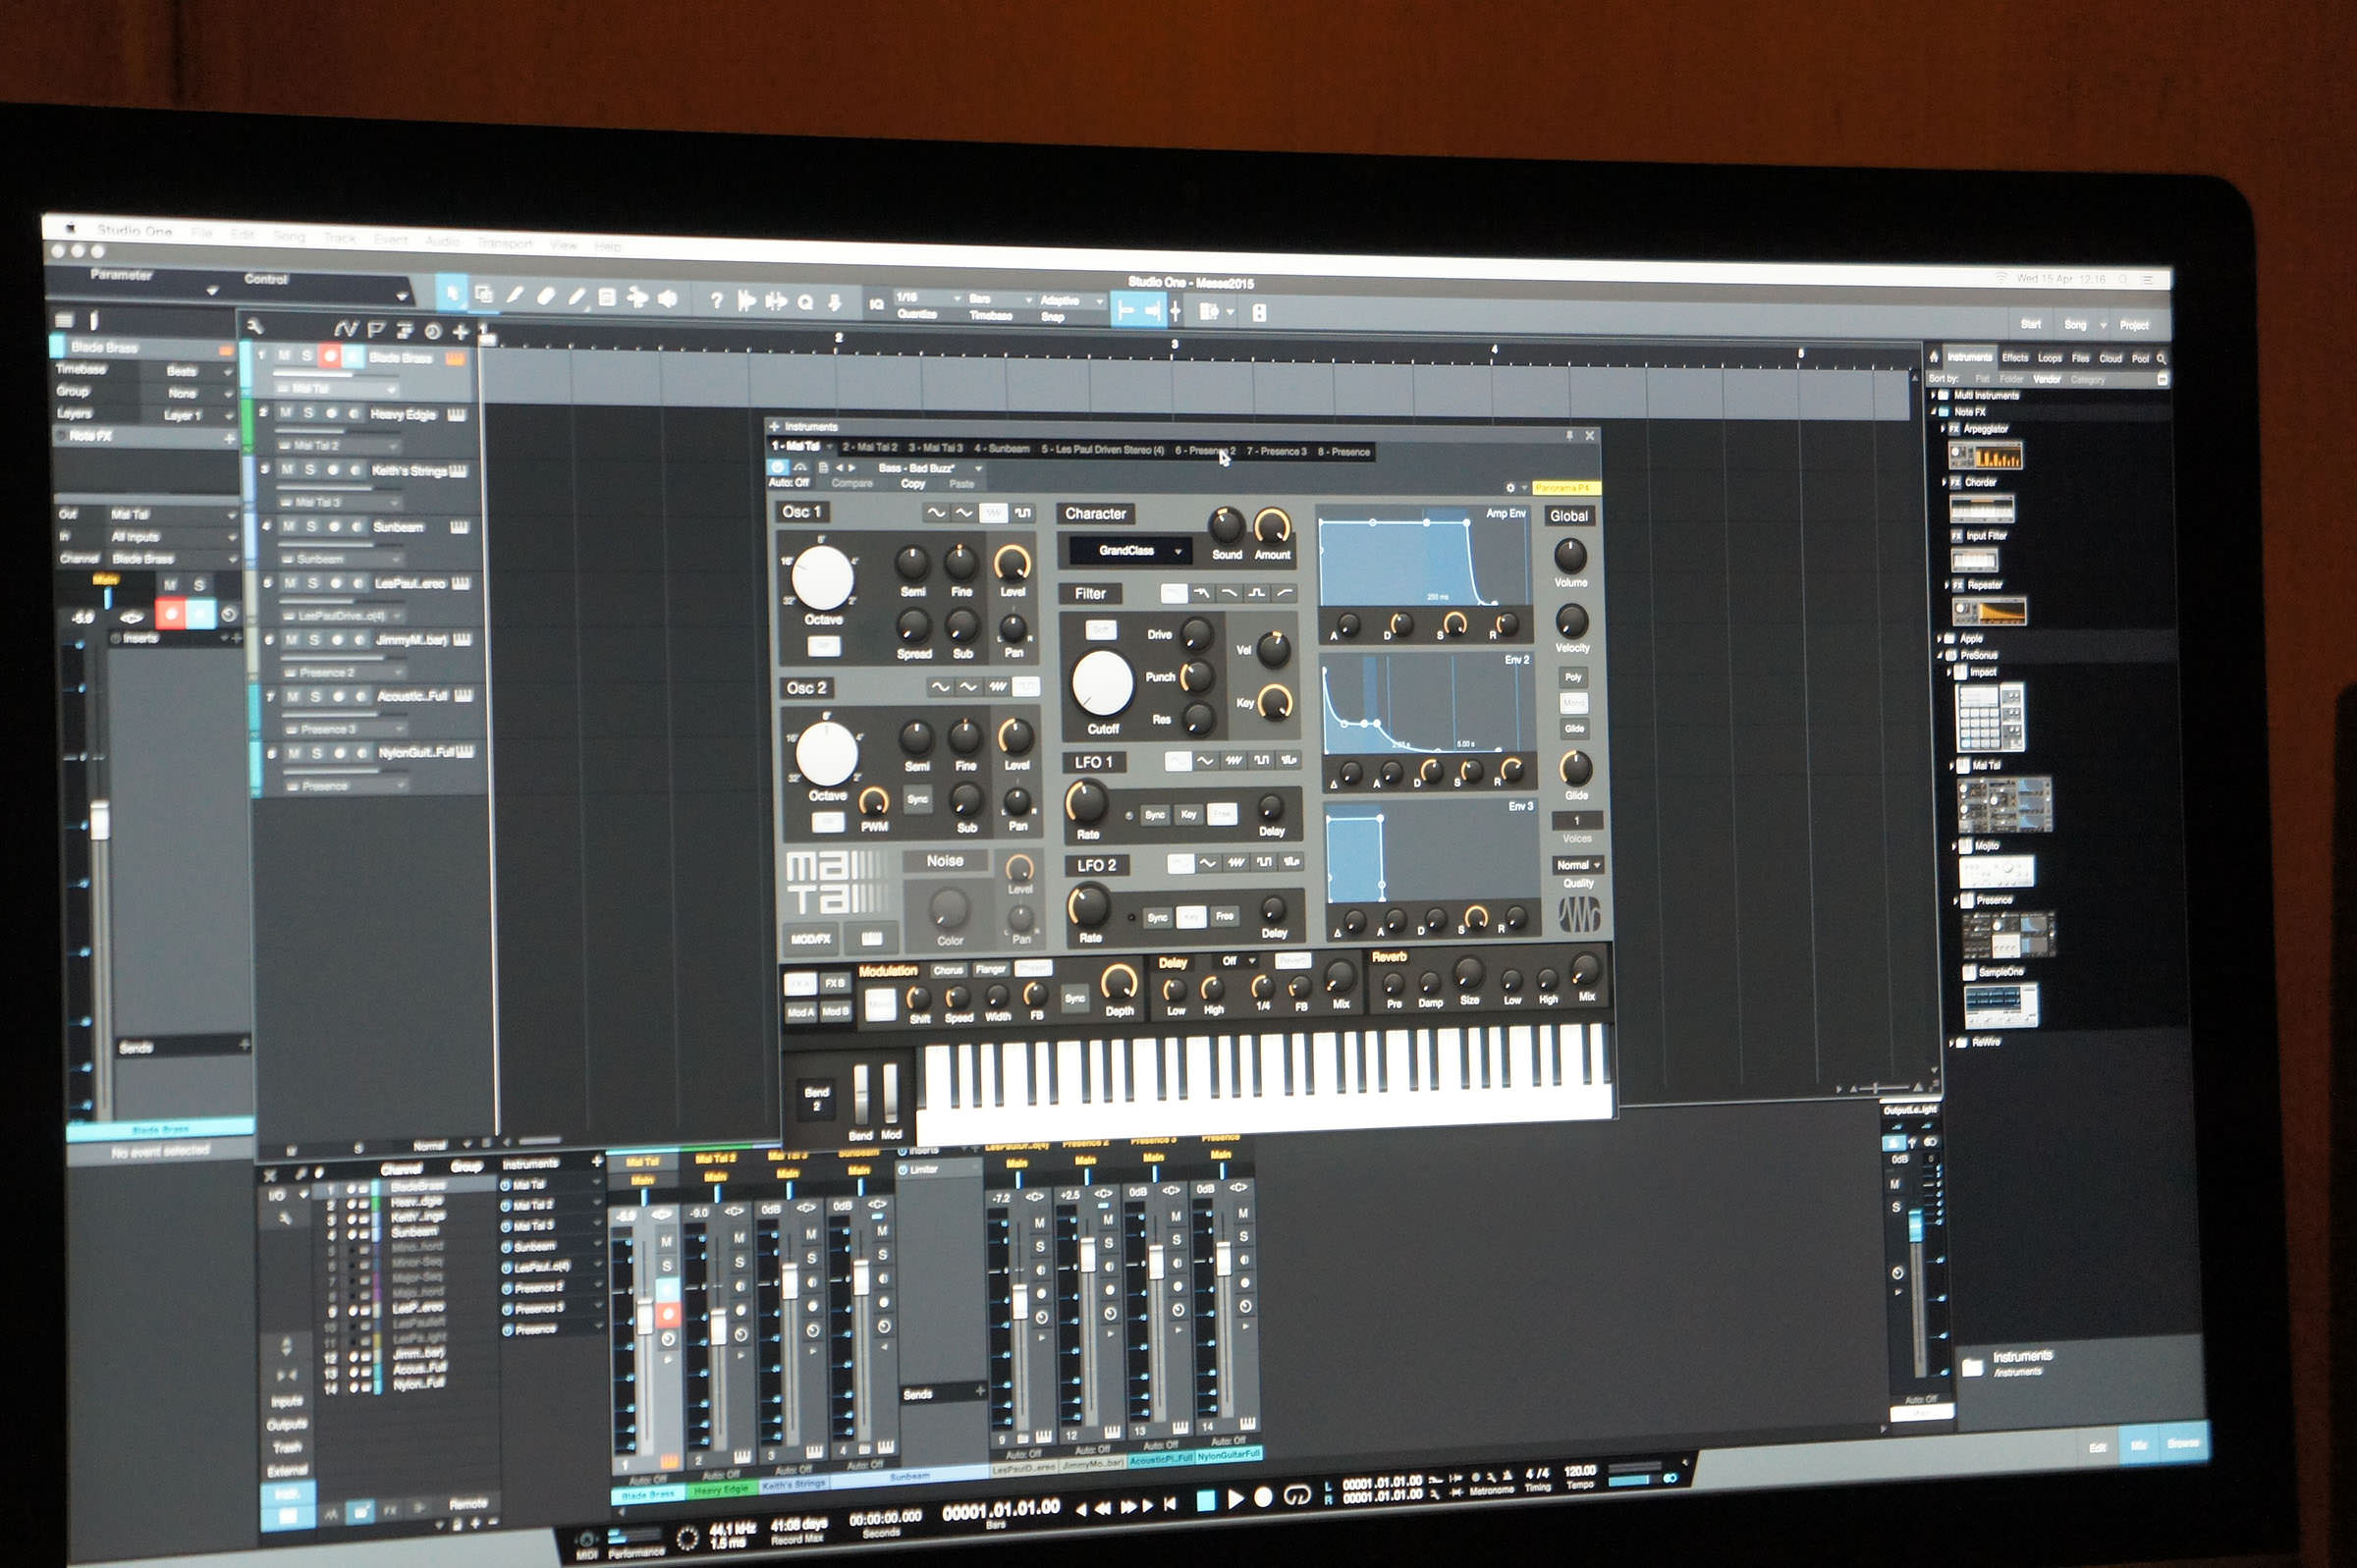Switch to the Effects browser tab
Image resolution: width=2357 pixels, height=1568 pixels.
pos(2015,357)
